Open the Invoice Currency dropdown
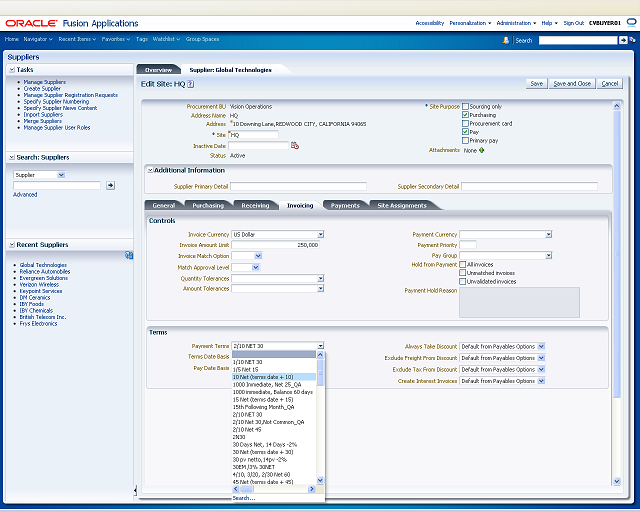Image resolution: width=640 pixels, height=512 pixels. click(x=321, y=234)
